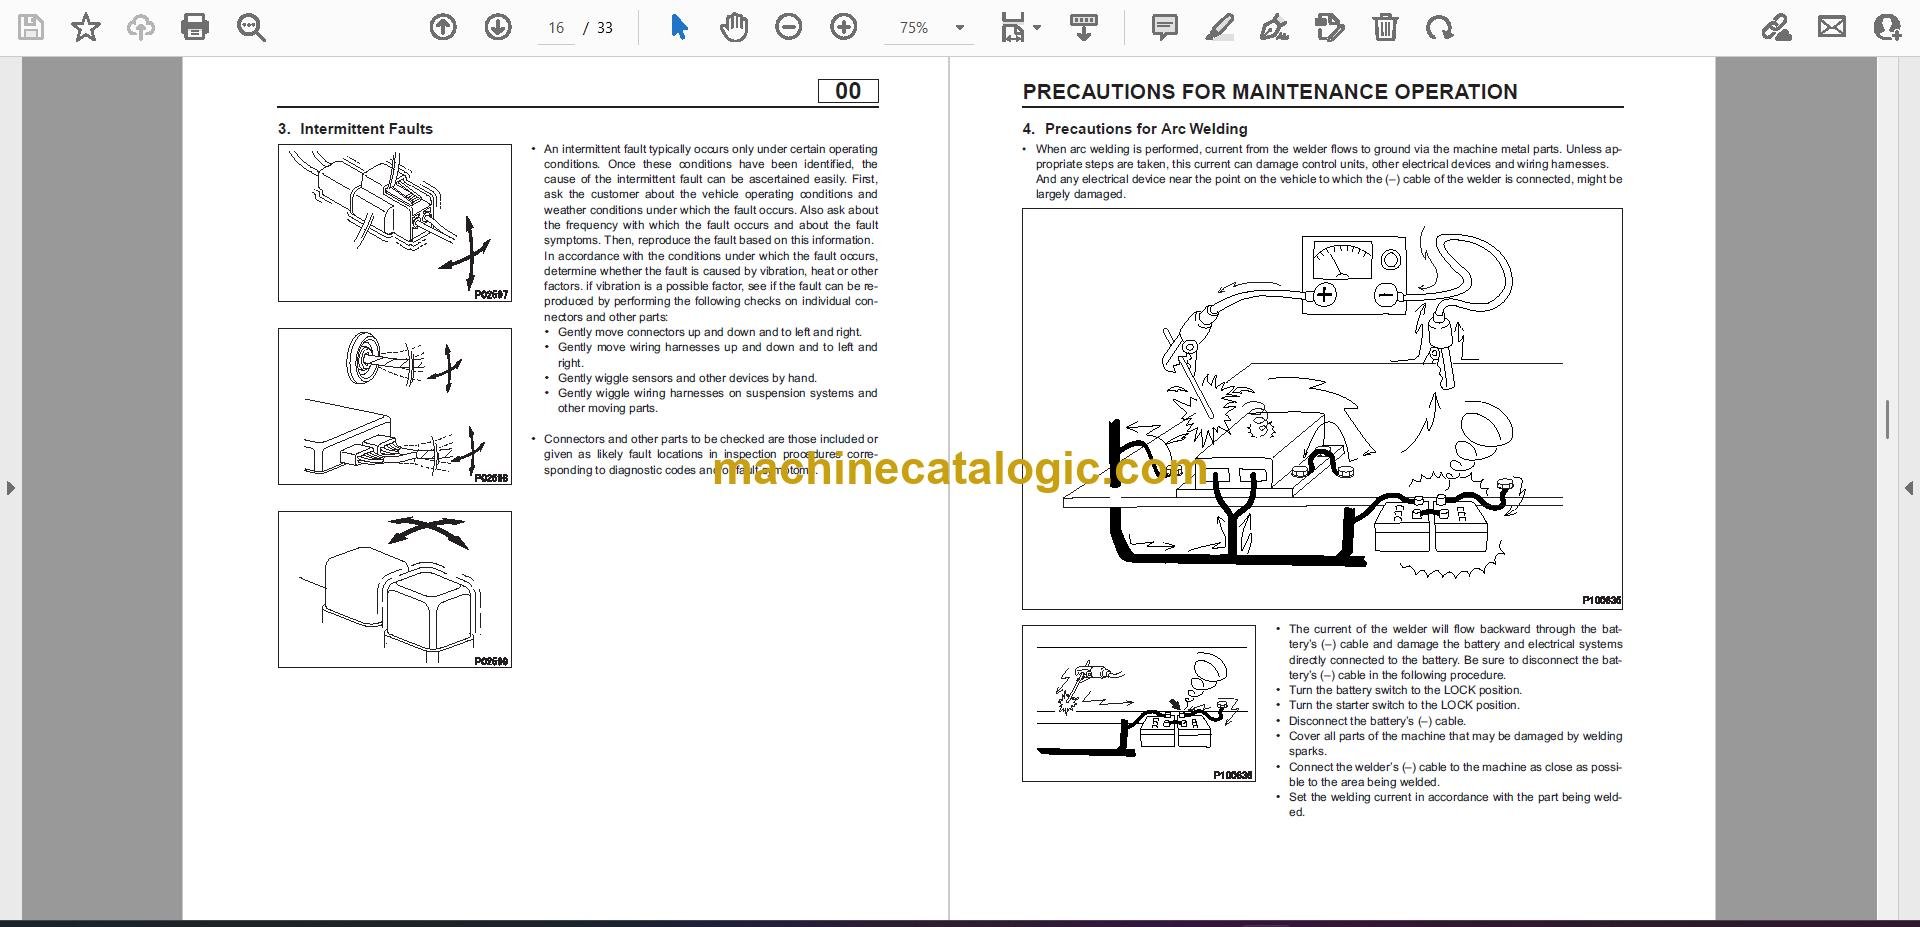Delete with the trash icon
This screenshot has height=927, width=1920.
[x=1385, y=27]
